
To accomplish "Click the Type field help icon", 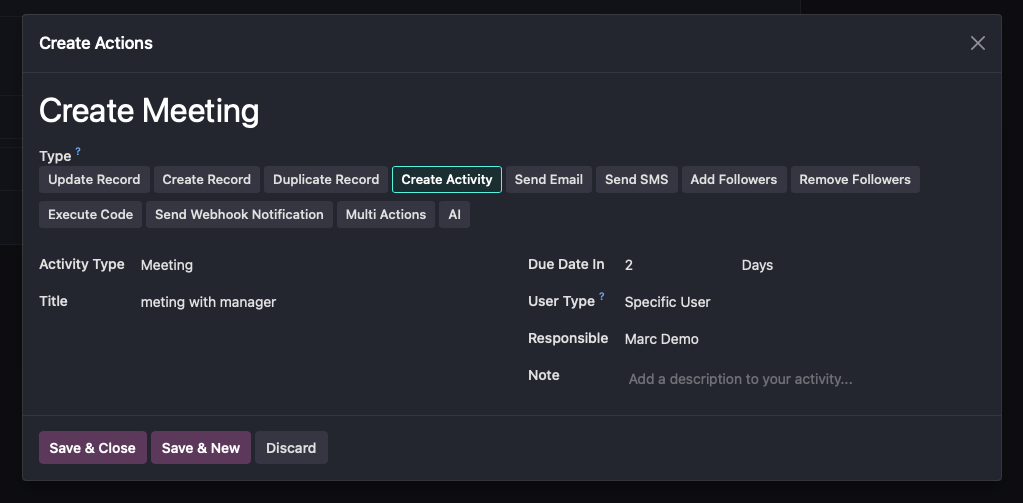I will tap(78, 152).
